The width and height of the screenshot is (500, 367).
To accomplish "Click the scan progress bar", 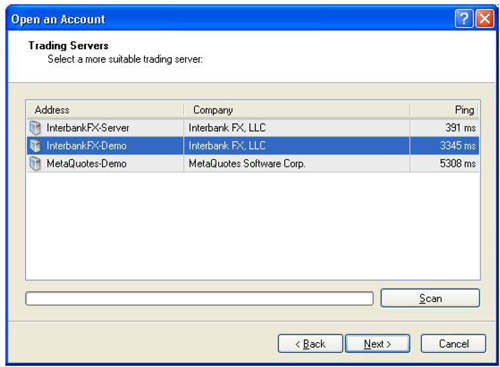I will point(199,298).
